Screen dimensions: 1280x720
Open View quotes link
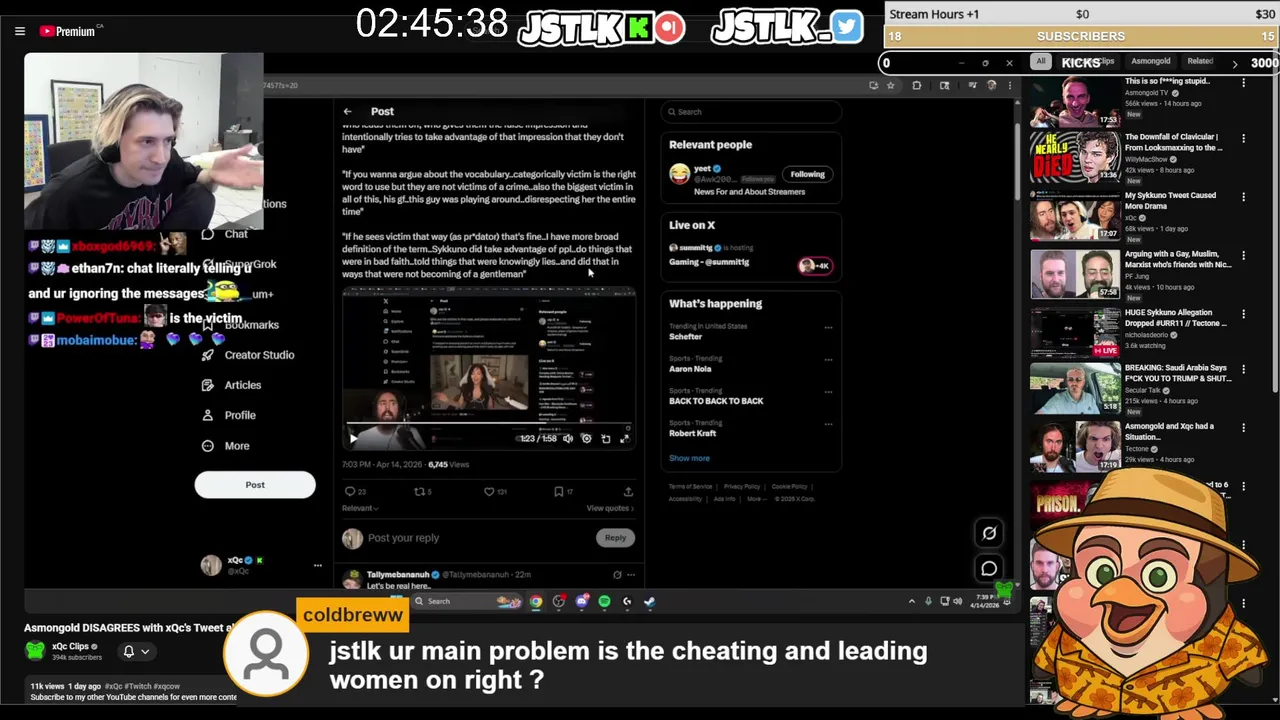(609, 508)
